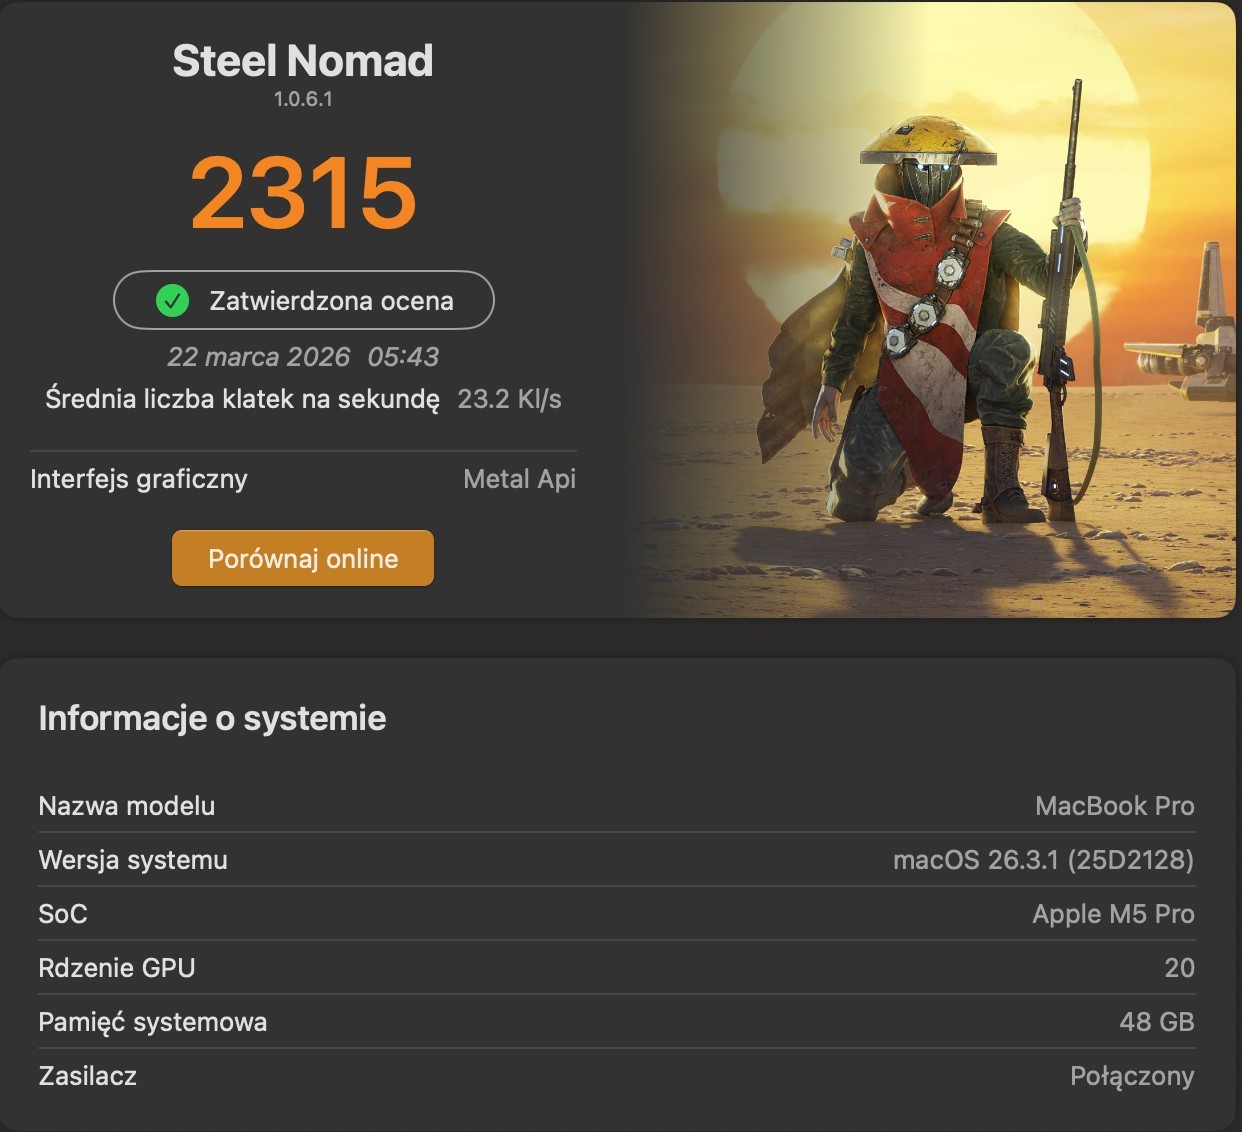
Task: Click the date 22 marca 2026
Action: pyautogui.click(x=258, y=357)
